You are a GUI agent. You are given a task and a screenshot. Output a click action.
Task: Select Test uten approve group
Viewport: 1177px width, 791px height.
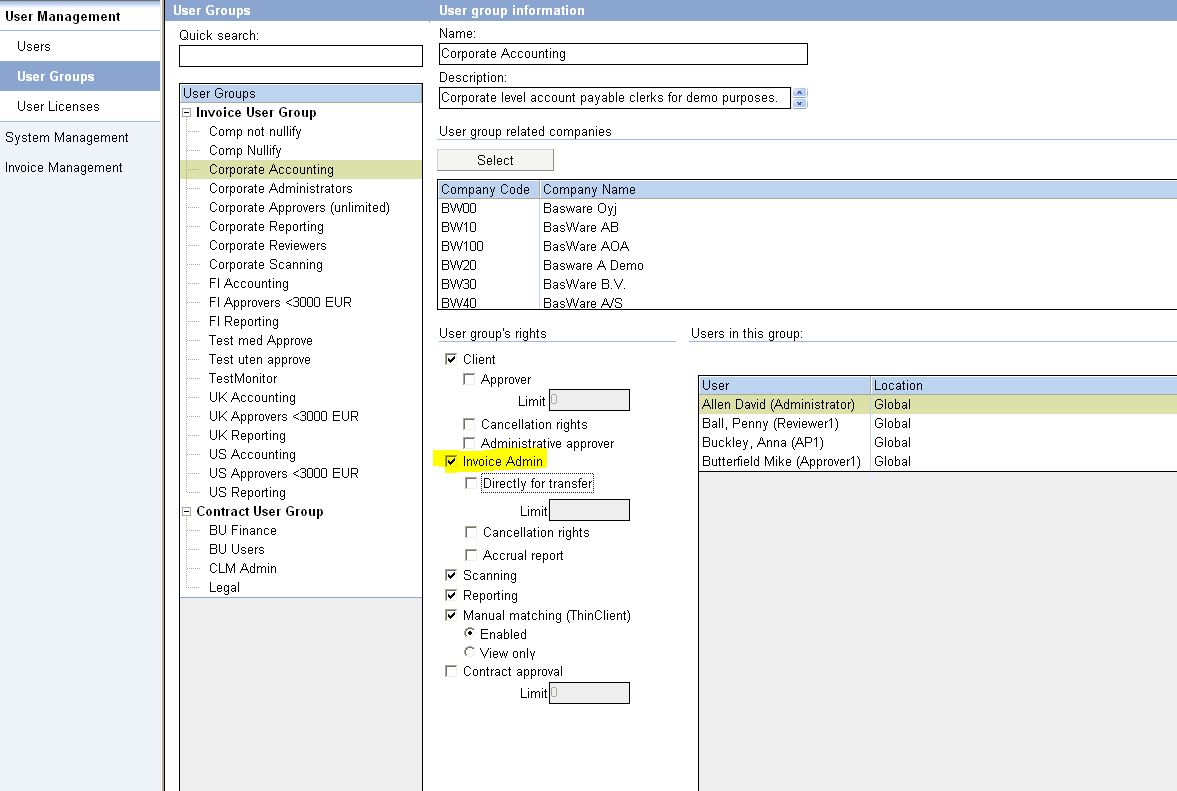pyautogui.click(x=259, y=359)
